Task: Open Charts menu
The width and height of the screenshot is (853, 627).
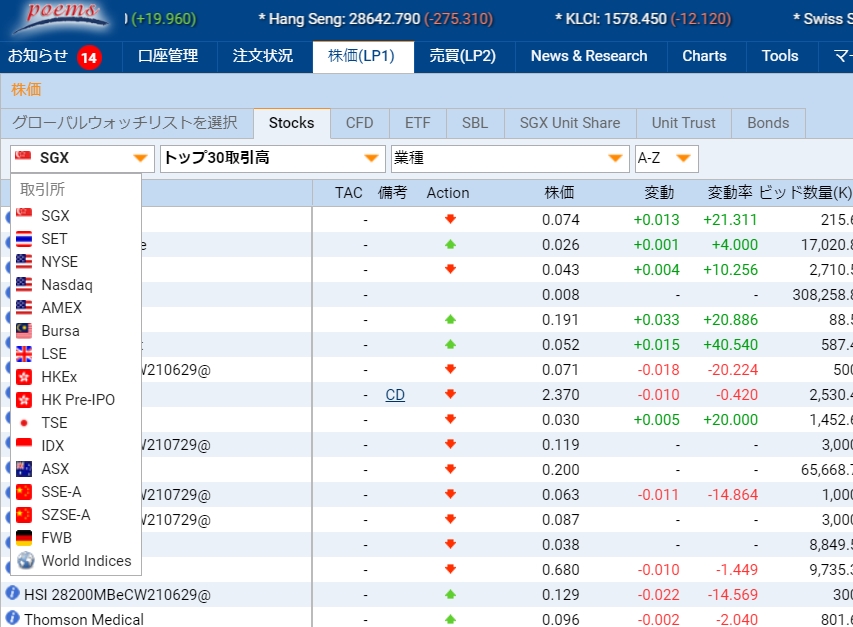Action: pos(704,56)
